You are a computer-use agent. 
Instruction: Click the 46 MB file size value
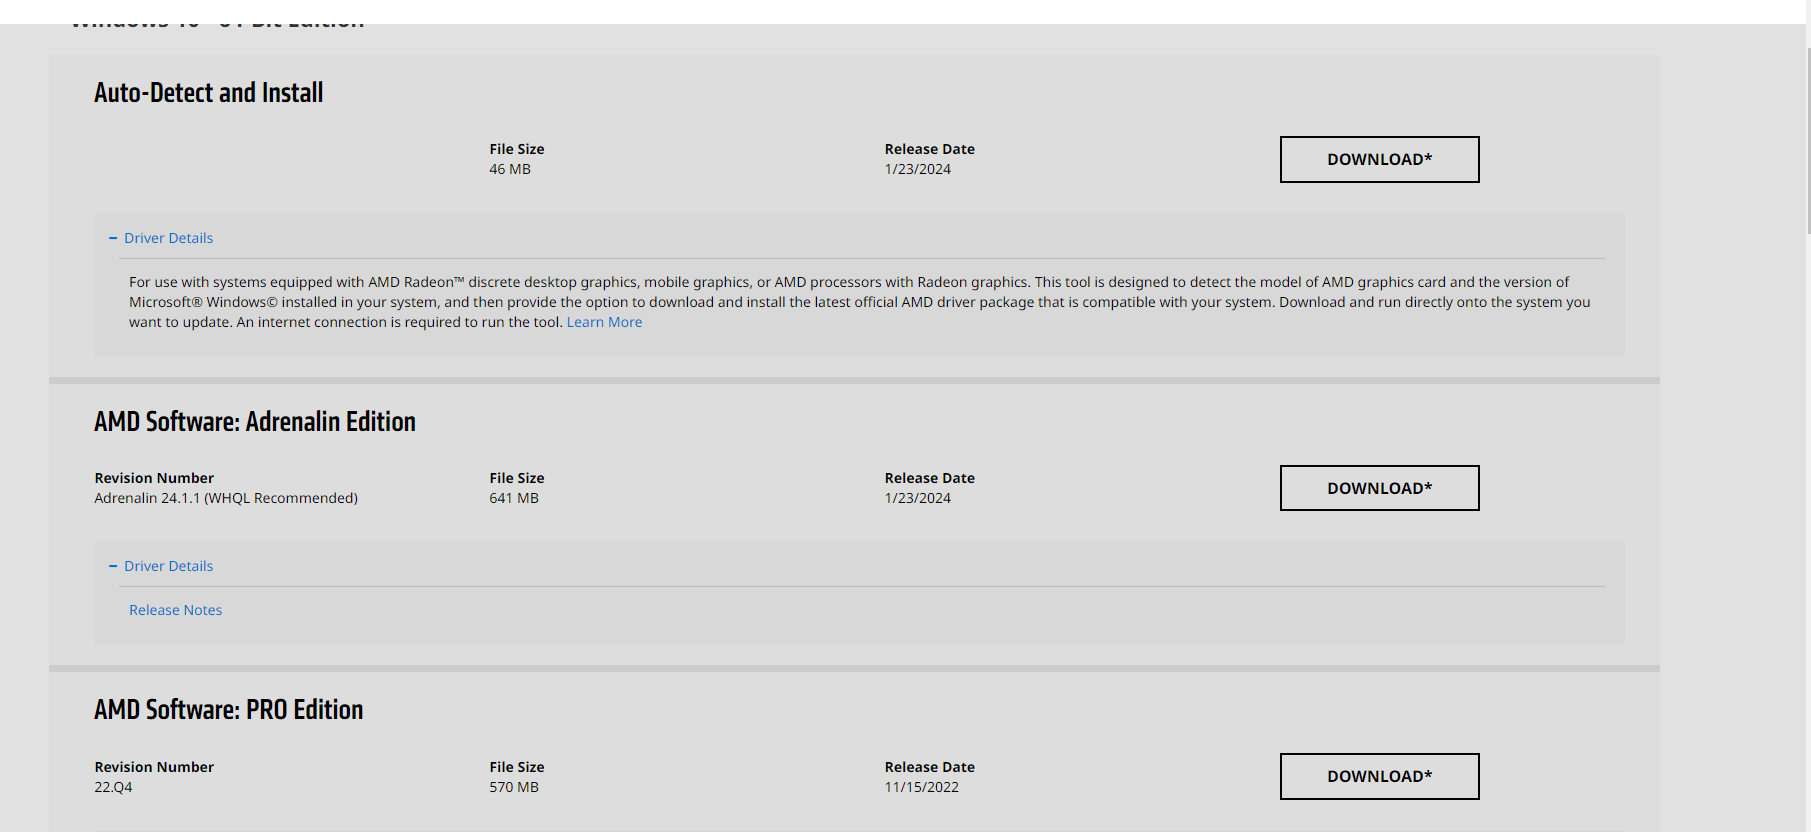(510, 169)
